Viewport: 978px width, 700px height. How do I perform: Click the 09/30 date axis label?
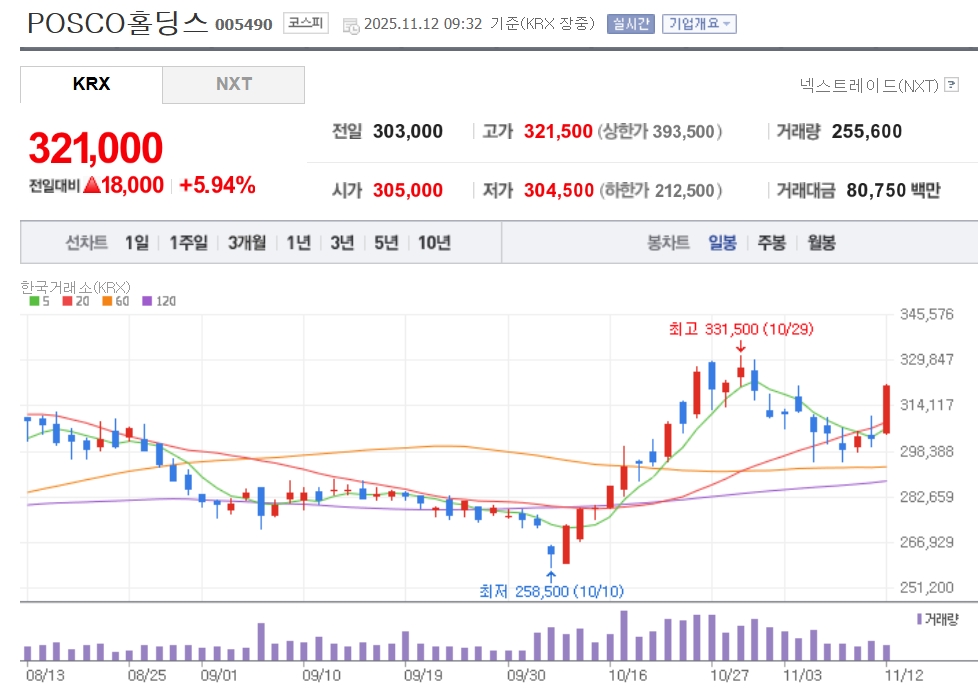pos(526,675)
